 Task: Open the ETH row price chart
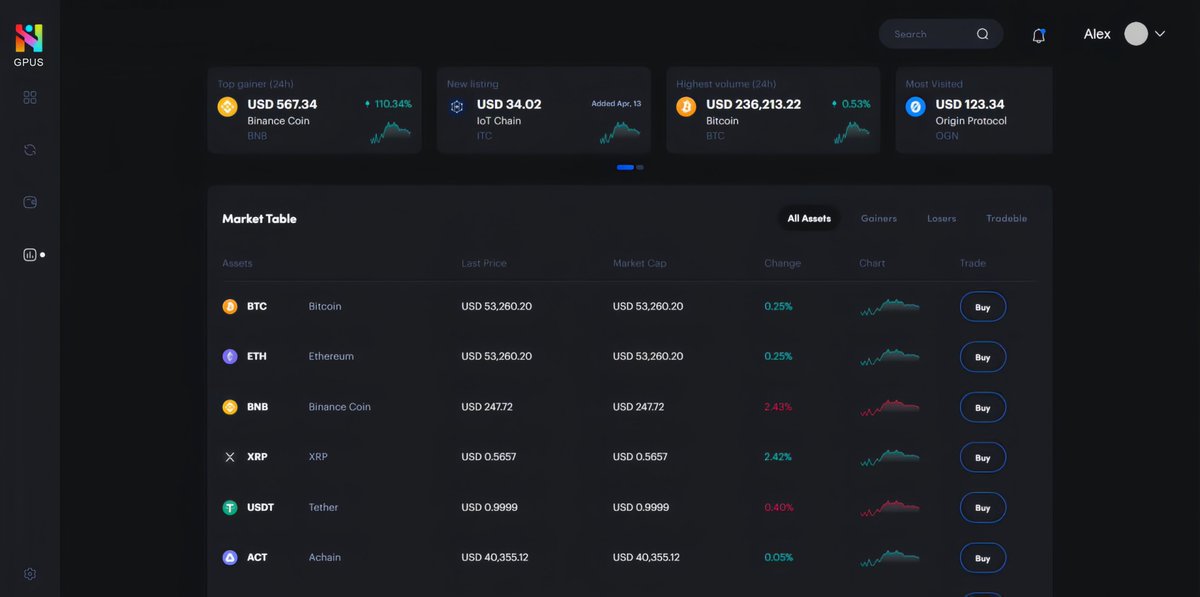tap(890, 357)
